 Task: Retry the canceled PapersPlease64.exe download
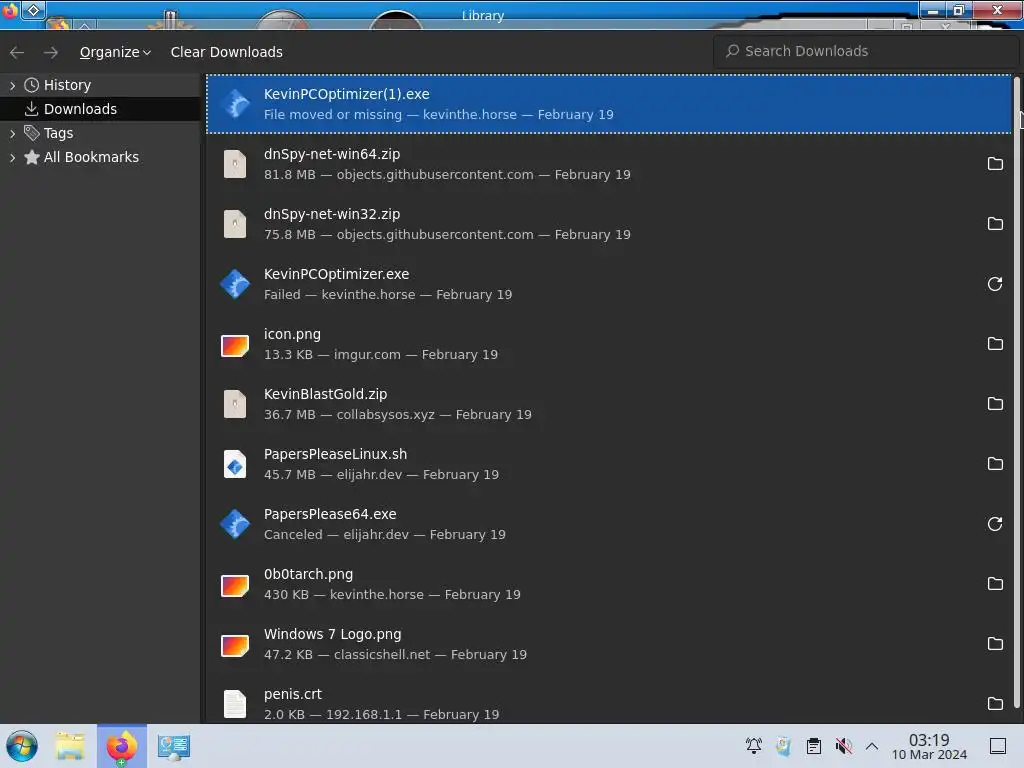point(995,524)
